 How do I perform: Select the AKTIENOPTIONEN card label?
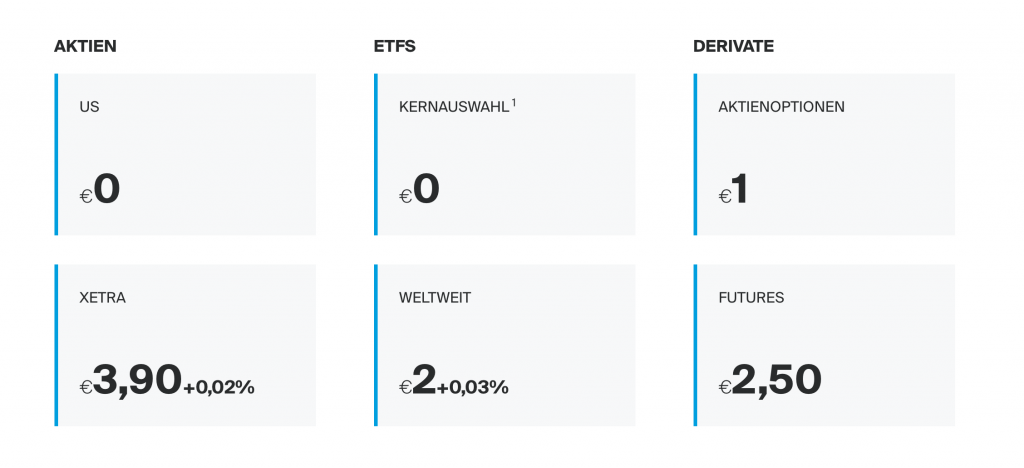pos(781,107)
